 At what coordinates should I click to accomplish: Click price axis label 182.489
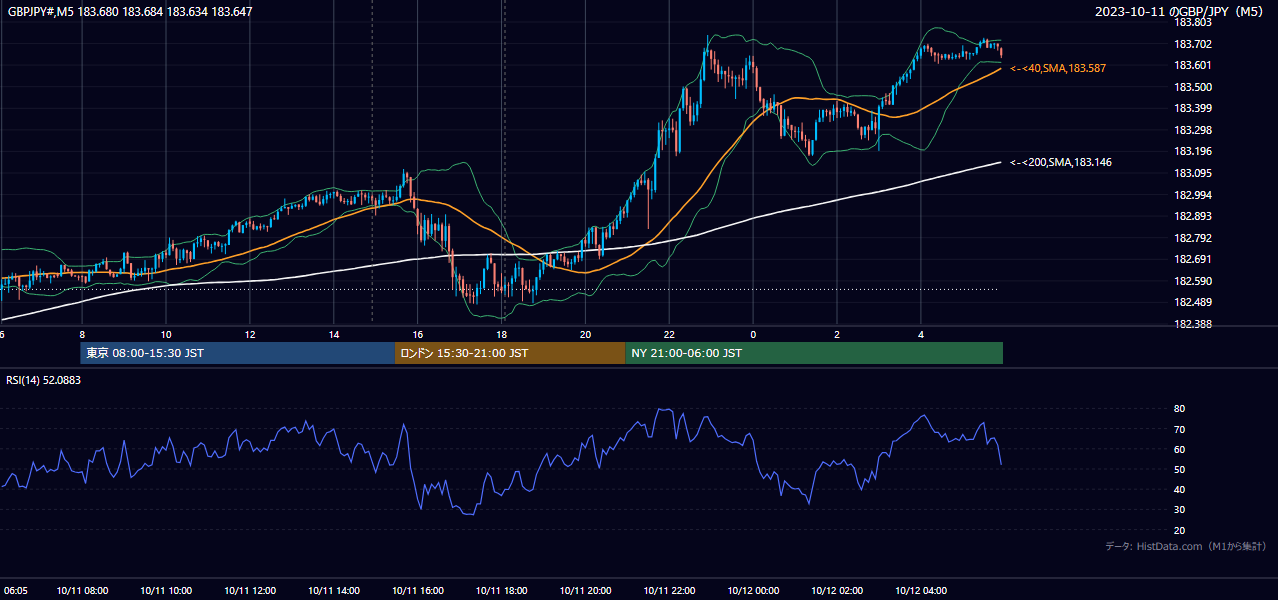click(x=1193, y=303)
